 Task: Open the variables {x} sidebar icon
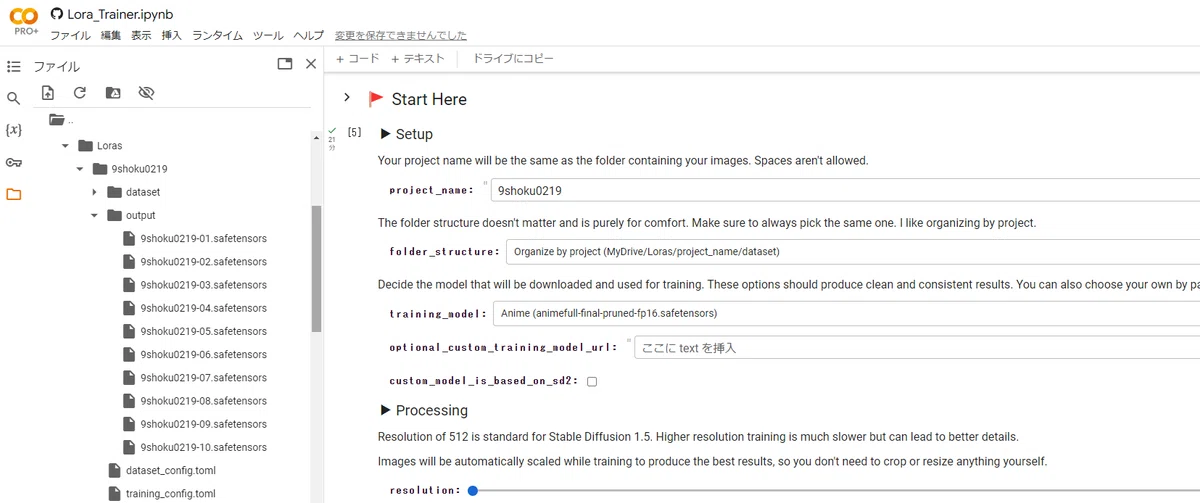pyautogui.click(x=13, y=130)
